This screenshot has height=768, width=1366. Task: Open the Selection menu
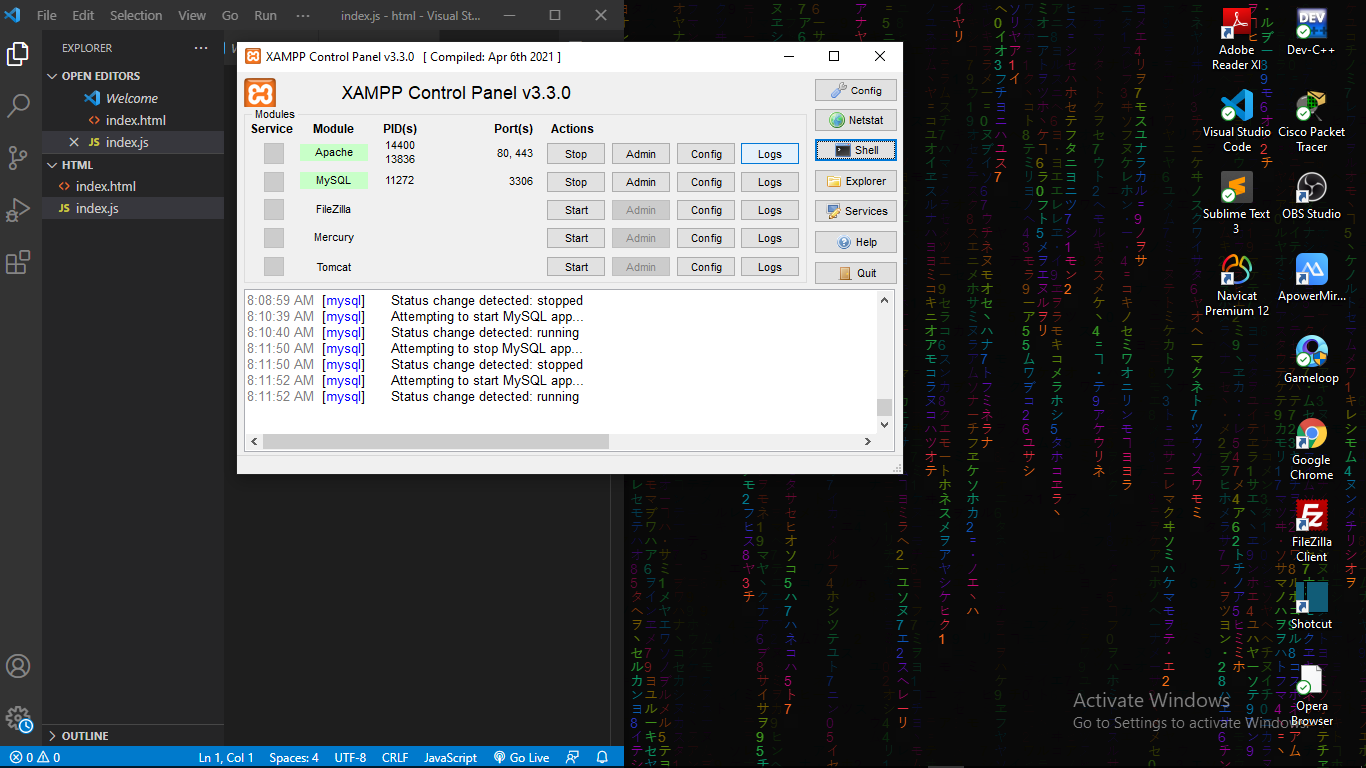136,16
